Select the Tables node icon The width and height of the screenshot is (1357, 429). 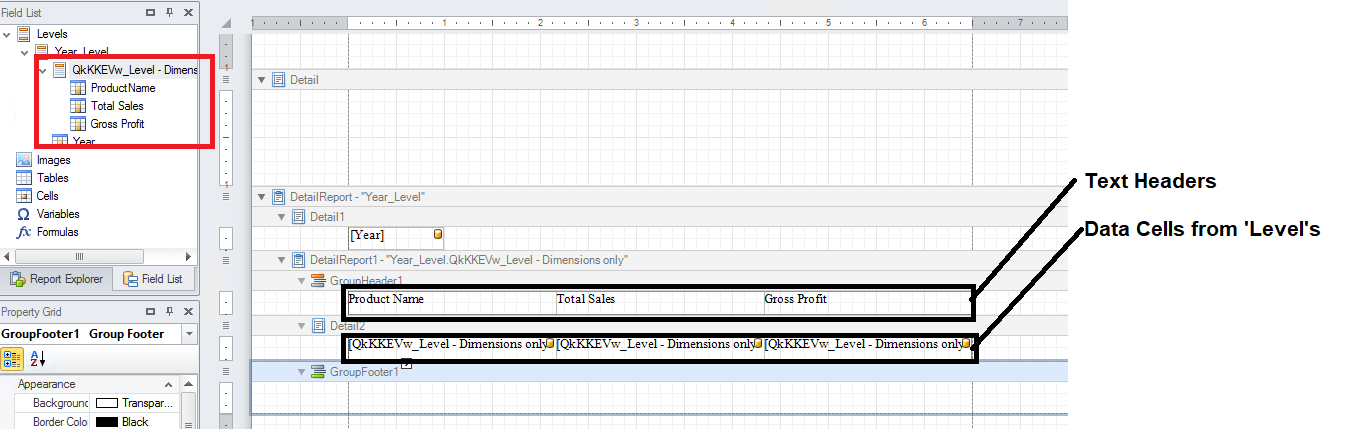coord(24,178)
